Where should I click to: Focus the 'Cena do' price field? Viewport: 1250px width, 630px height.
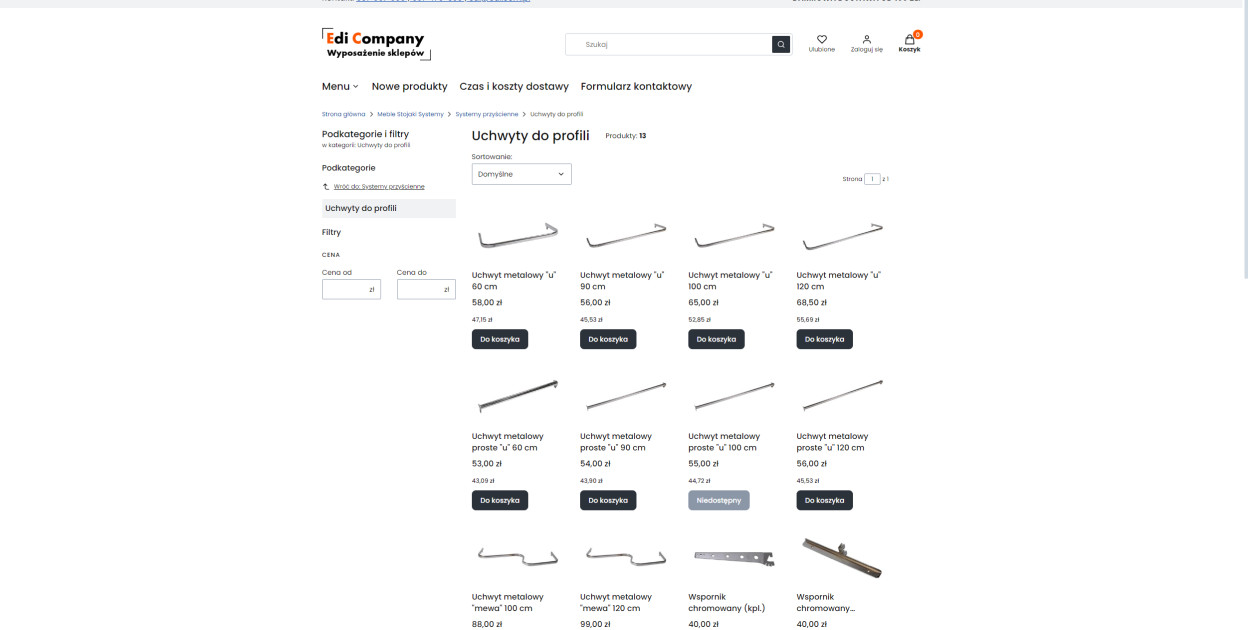pos(426,289)
